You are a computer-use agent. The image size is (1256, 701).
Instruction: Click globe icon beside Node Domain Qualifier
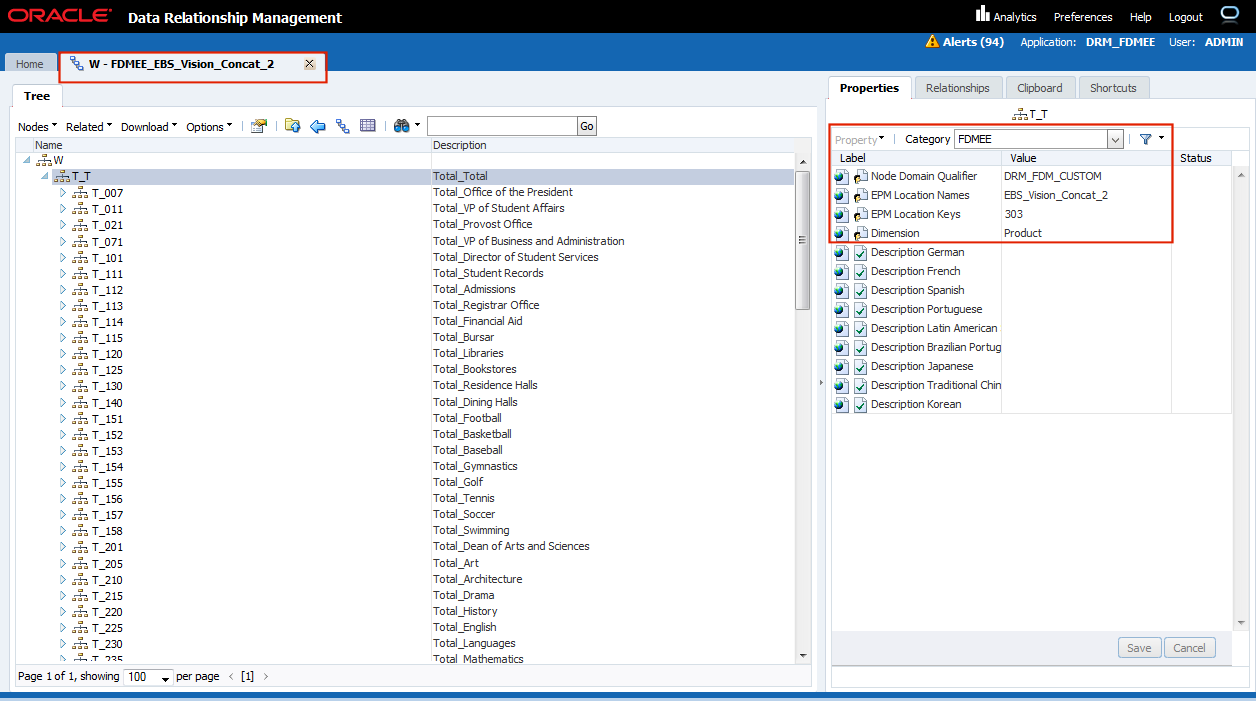click(841, 176)
